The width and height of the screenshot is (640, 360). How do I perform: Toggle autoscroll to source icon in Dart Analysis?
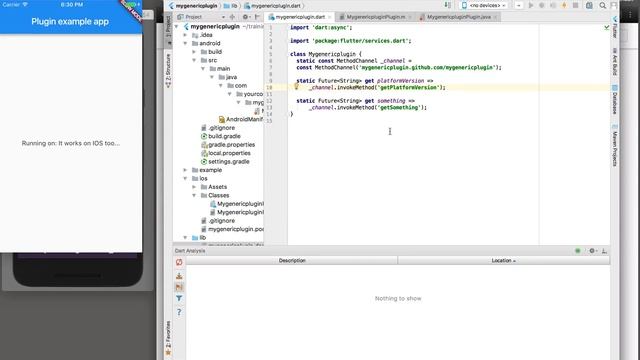coord(179,276)
